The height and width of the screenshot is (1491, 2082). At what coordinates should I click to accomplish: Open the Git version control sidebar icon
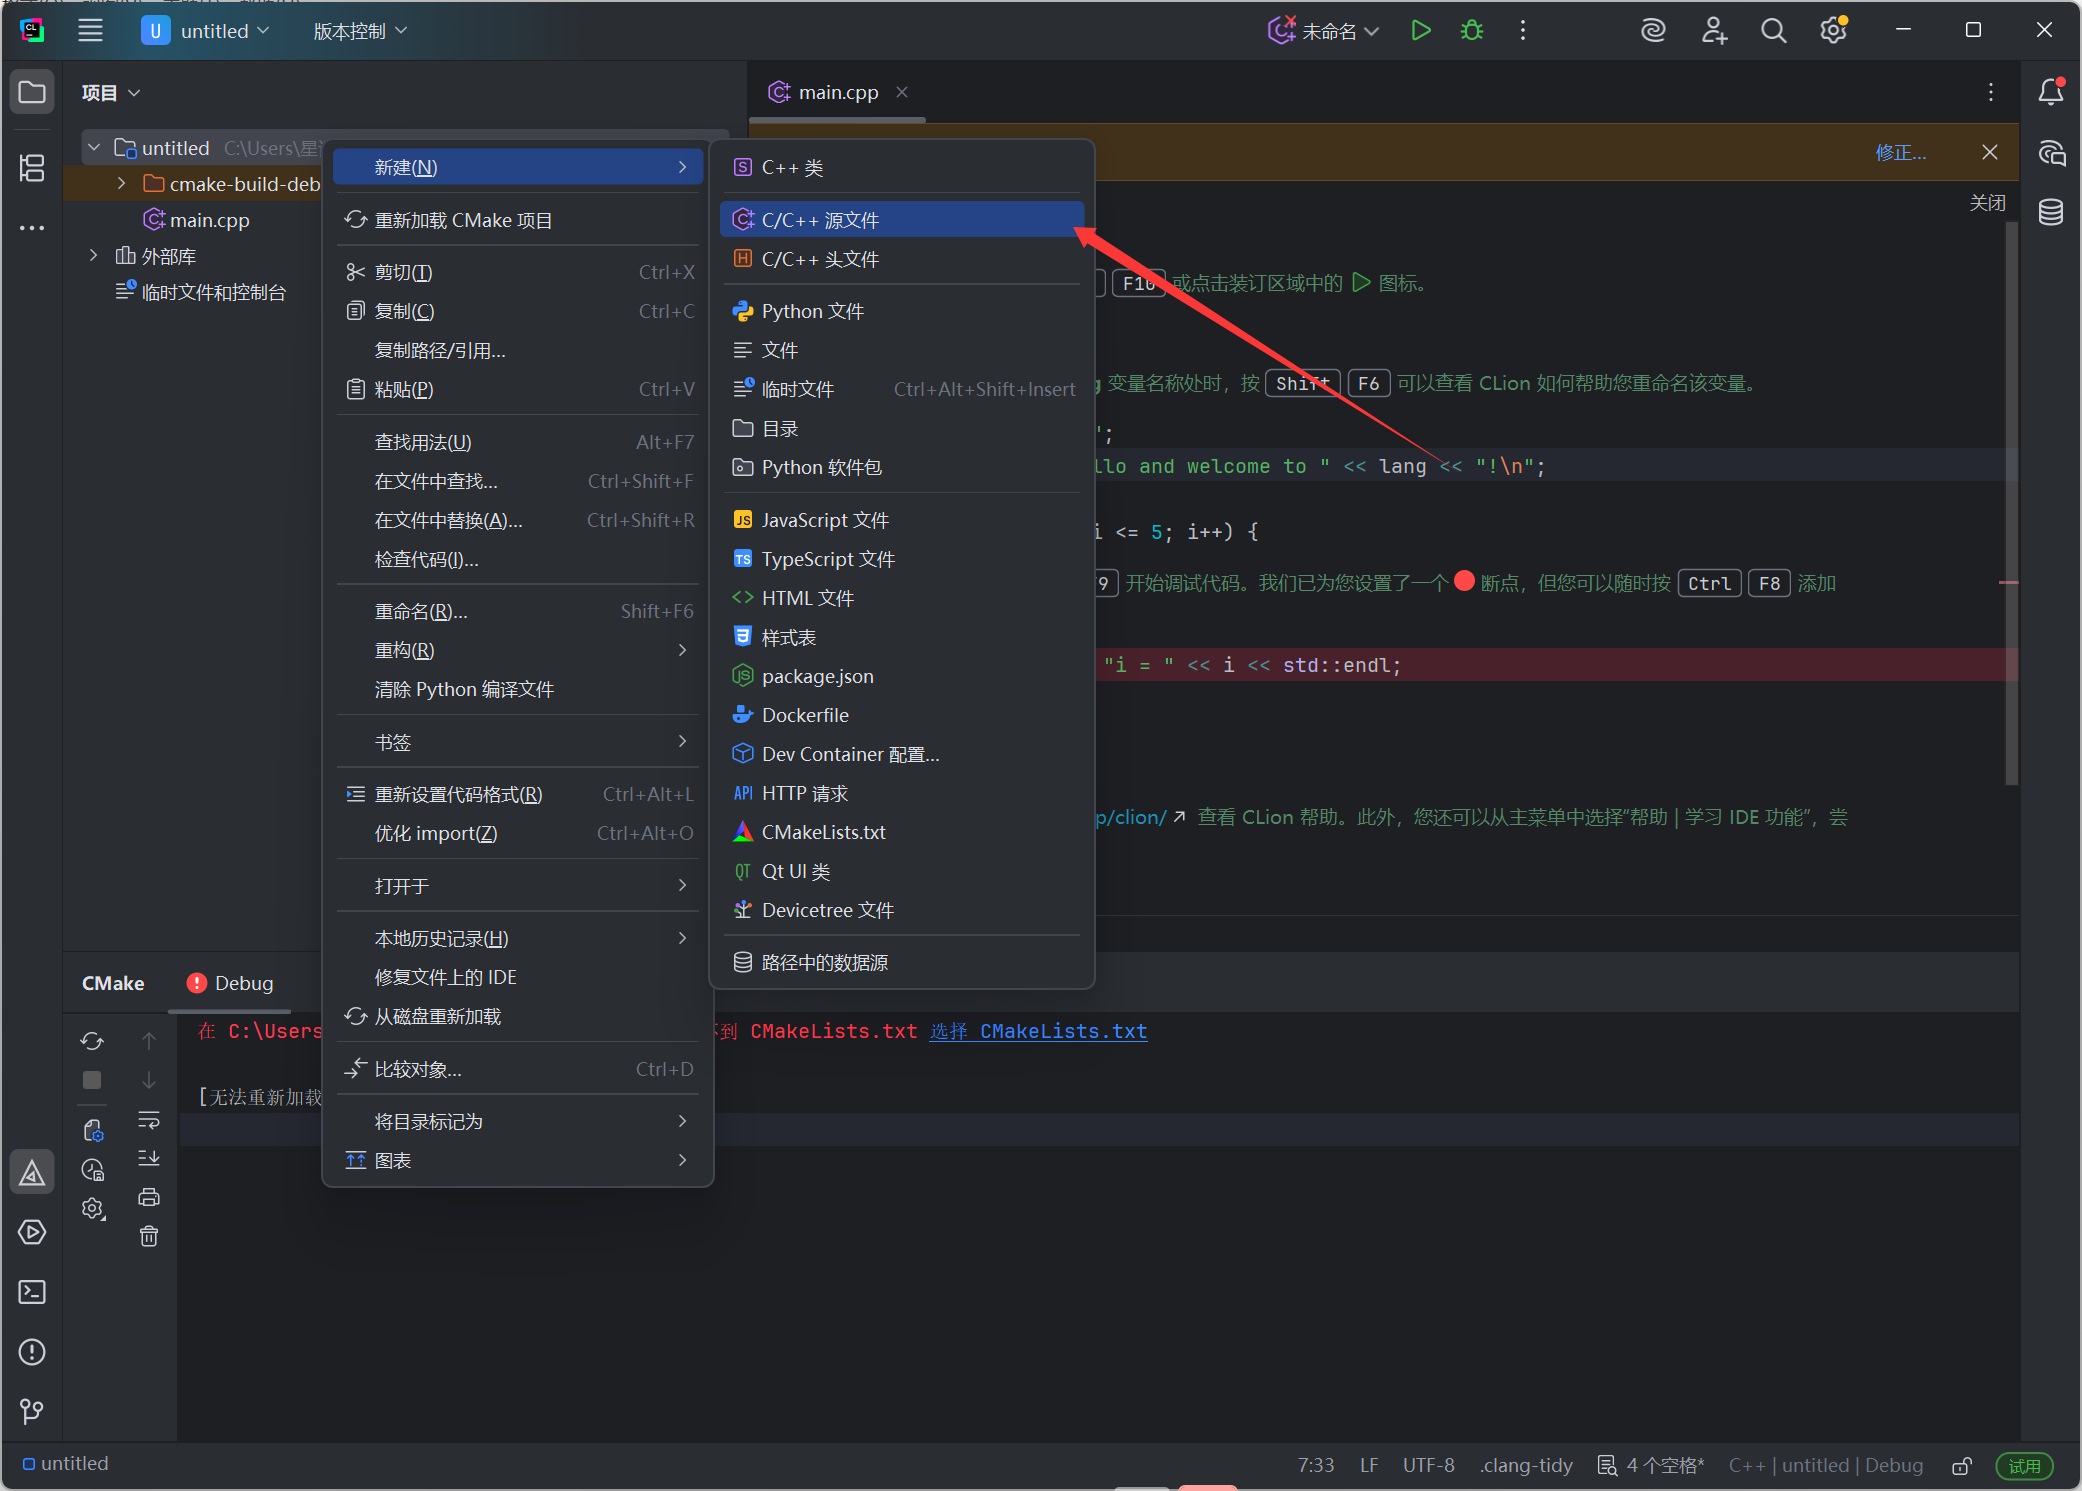(x=32, y=1411)
